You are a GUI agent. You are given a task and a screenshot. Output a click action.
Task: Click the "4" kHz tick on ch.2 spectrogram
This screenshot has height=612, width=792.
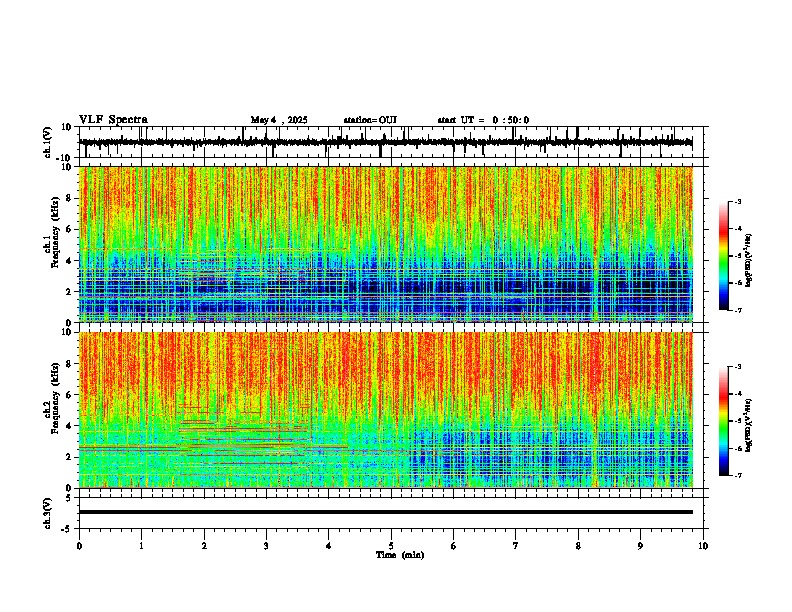(69, 426)
